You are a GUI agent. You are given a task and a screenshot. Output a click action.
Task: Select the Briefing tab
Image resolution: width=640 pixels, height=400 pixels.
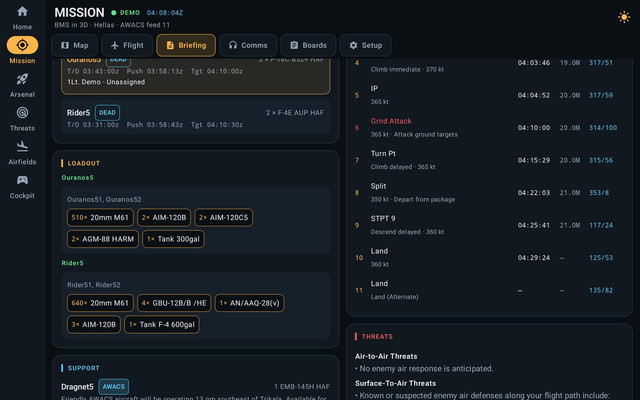coord(186,45)
